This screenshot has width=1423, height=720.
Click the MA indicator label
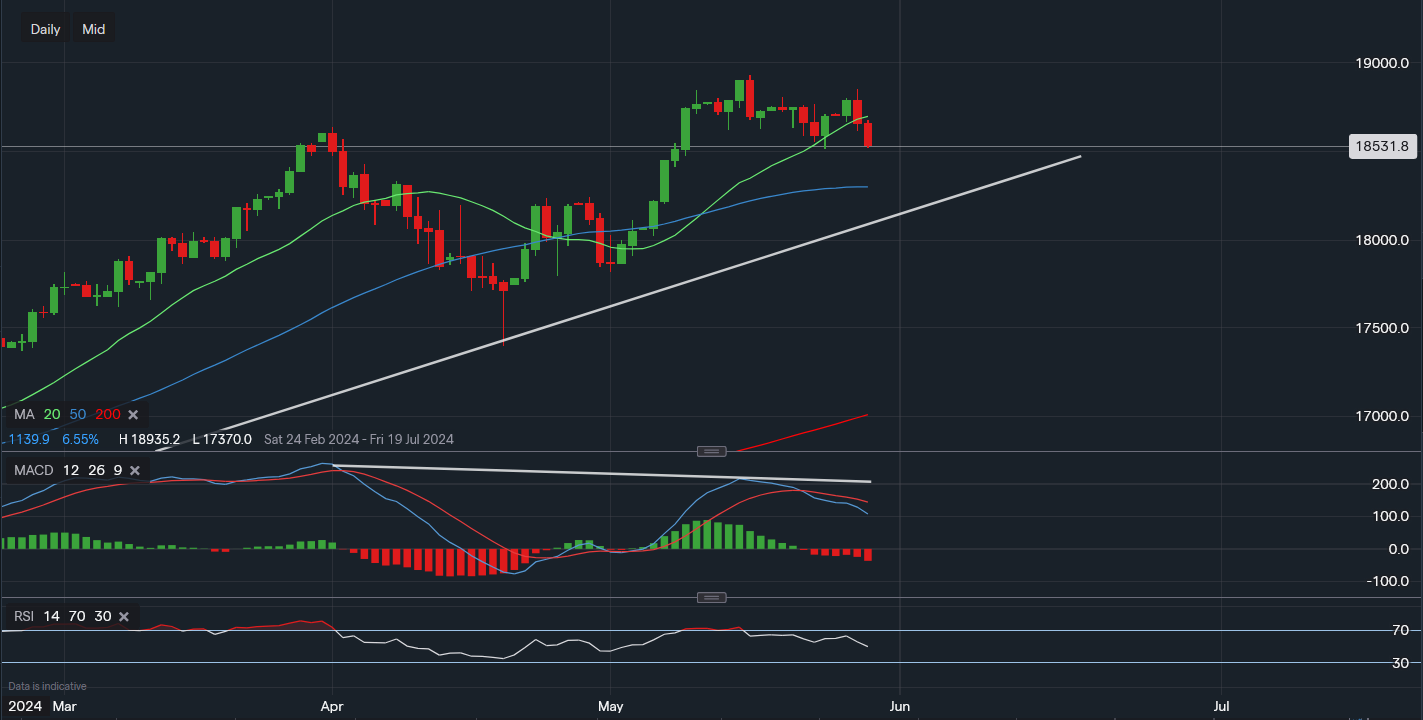(25, 414)
